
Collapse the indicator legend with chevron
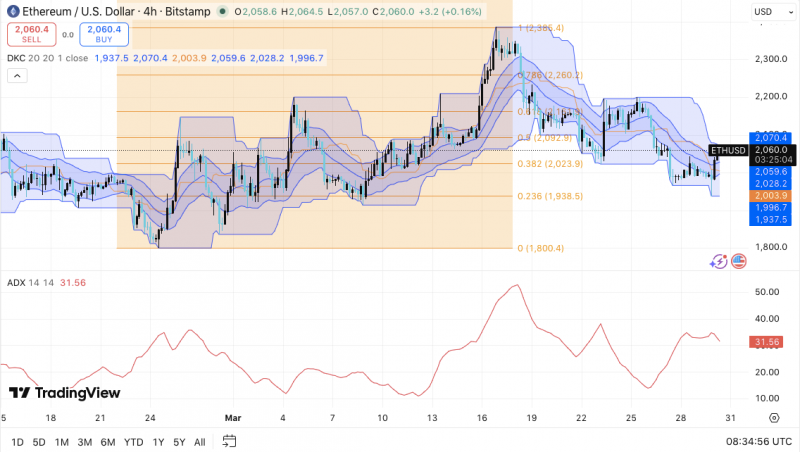click(x=17, y=76)
